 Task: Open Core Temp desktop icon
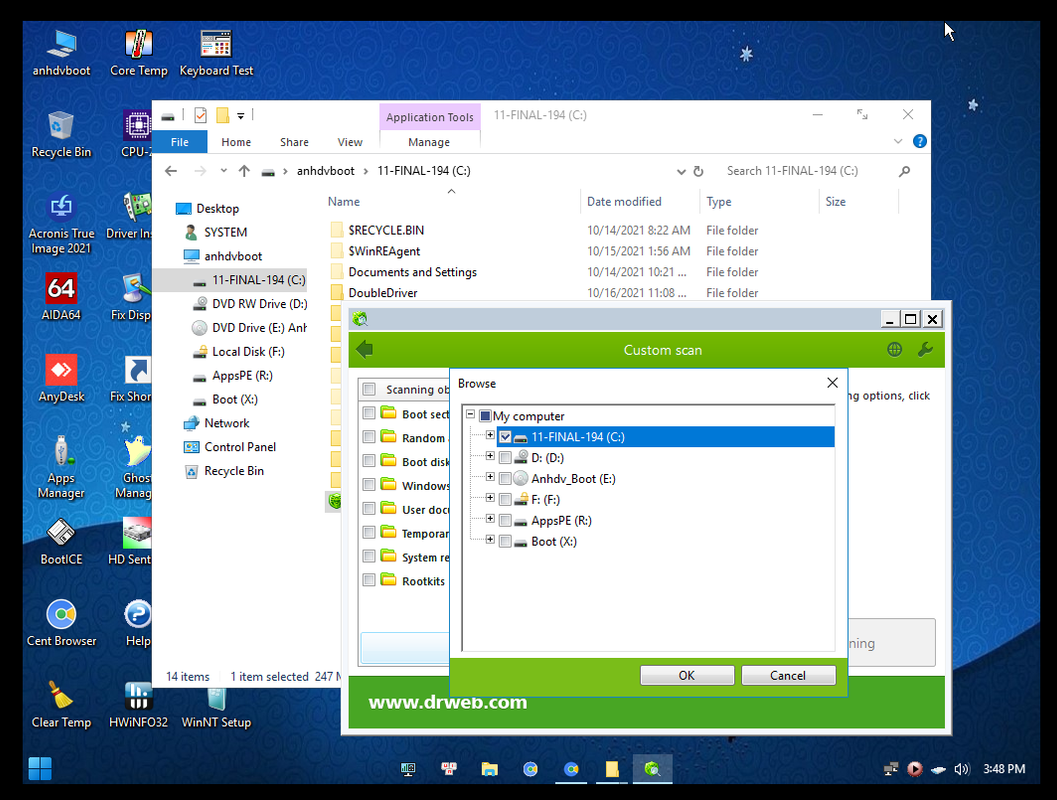click(138, 53)
